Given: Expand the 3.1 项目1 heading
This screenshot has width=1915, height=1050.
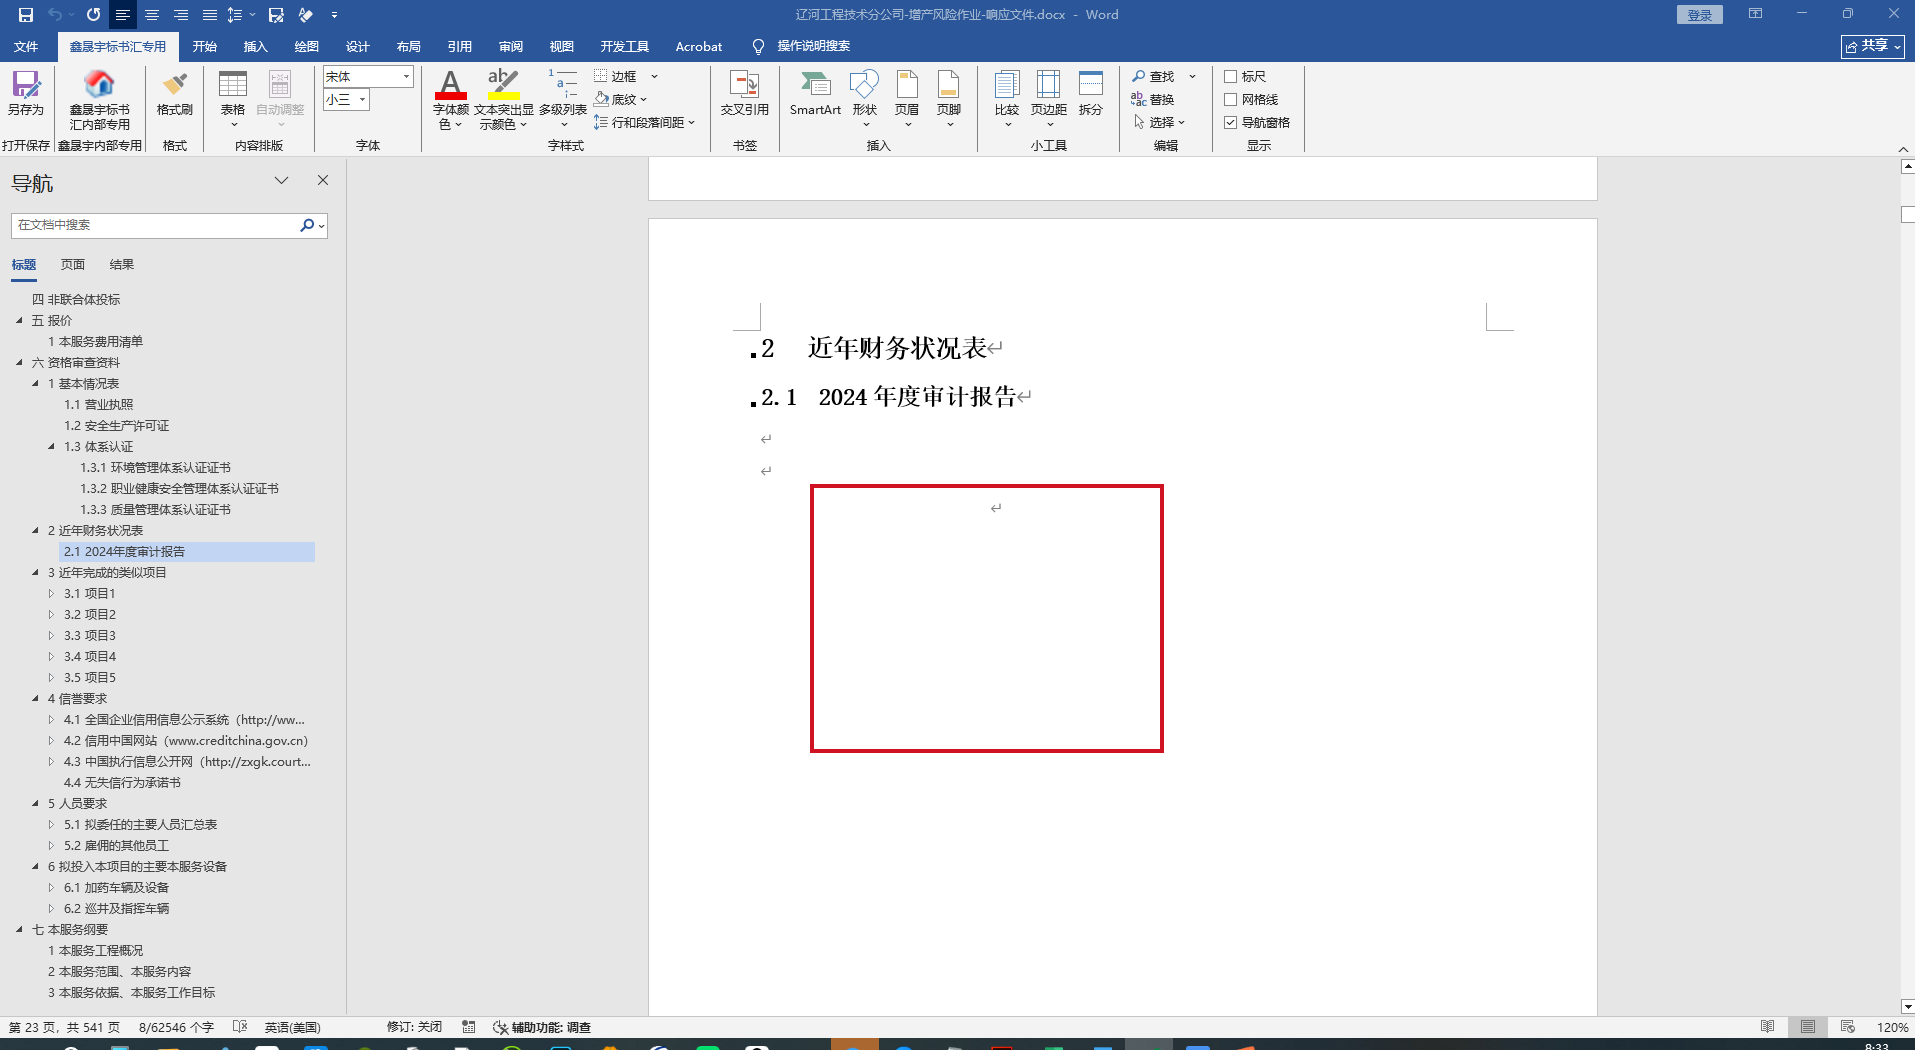Looking at the screenshot, I should point(52,593).
